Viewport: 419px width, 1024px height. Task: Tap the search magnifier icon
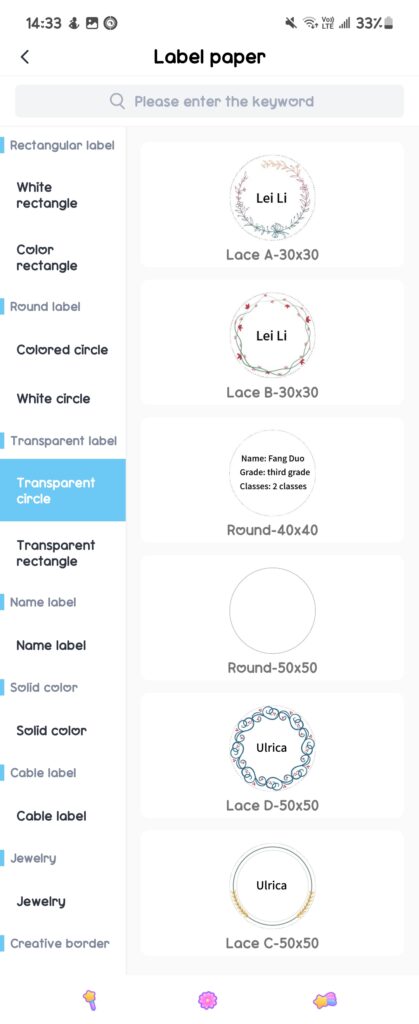point(117,101)
